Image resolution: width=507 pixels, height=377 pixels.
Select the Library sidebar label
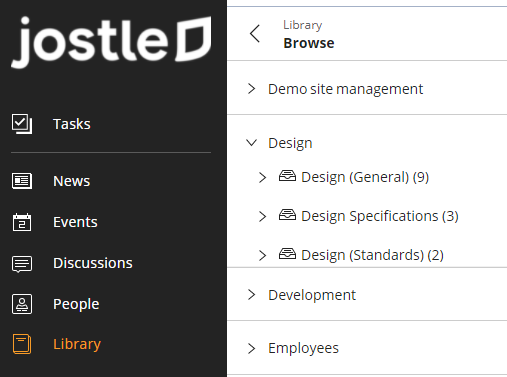point(77,344)
